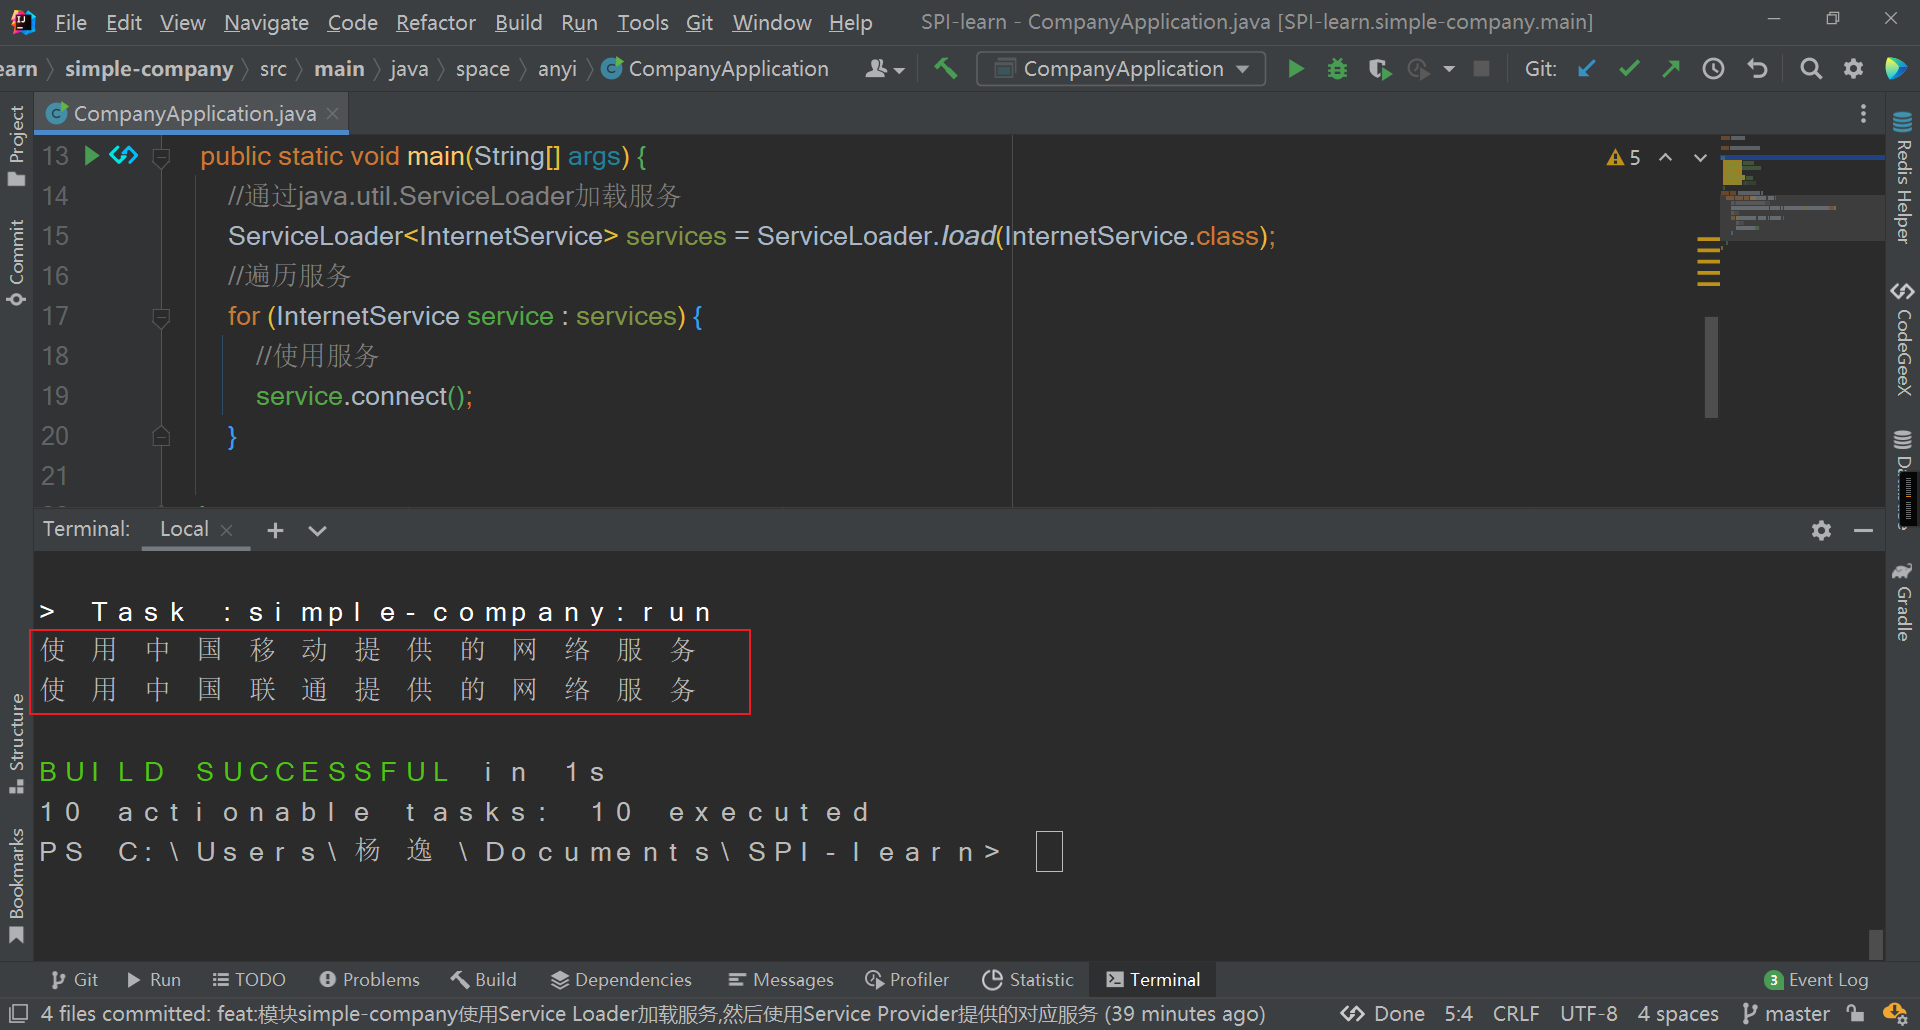Viewport: 1920px width, 1030px height.
Task: Open Git history clock icon
Action: (x=1713, y=69)
